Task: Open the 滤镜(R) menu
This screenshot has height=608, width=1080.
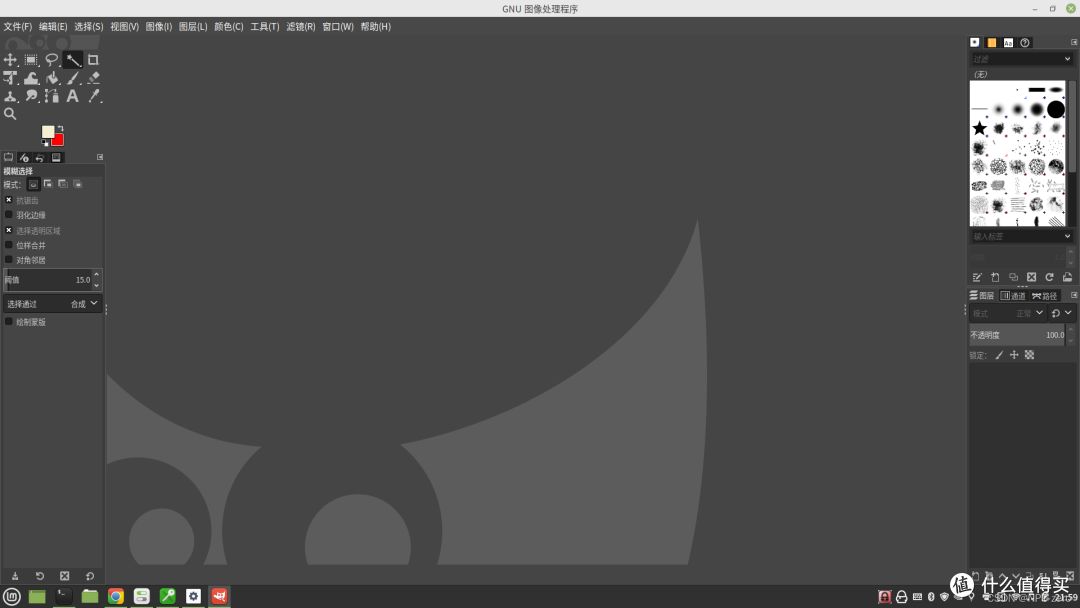Action: click(301, 26)
